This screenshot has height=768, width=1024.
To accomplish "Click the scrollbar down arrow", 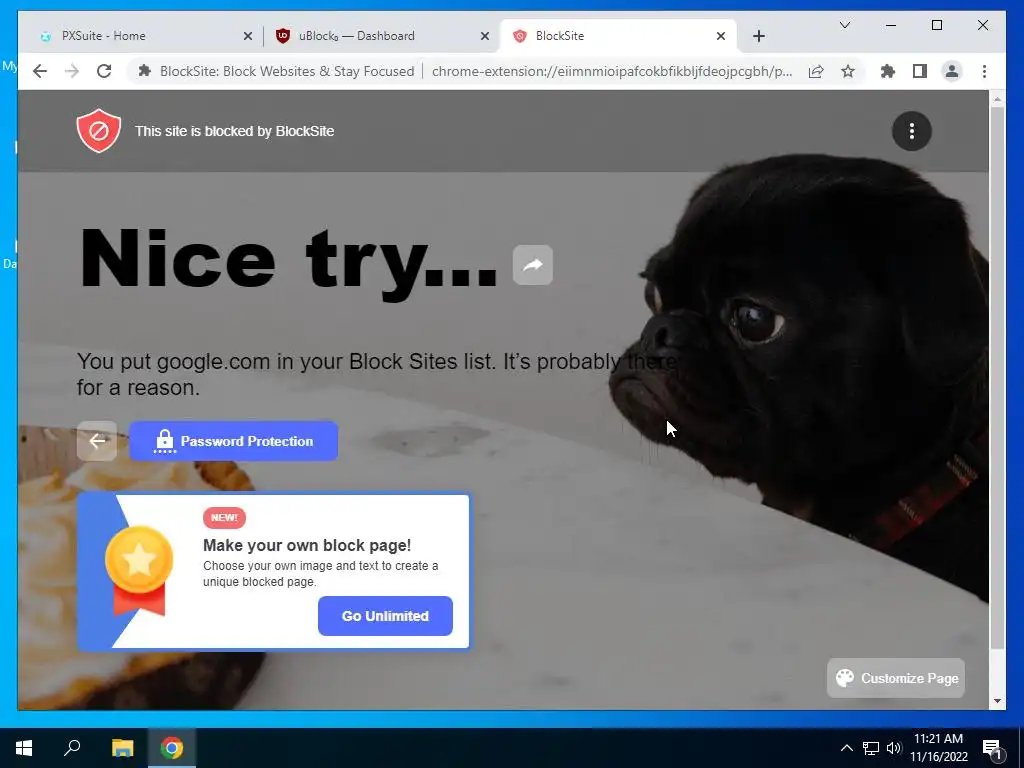I will (997, 701).
